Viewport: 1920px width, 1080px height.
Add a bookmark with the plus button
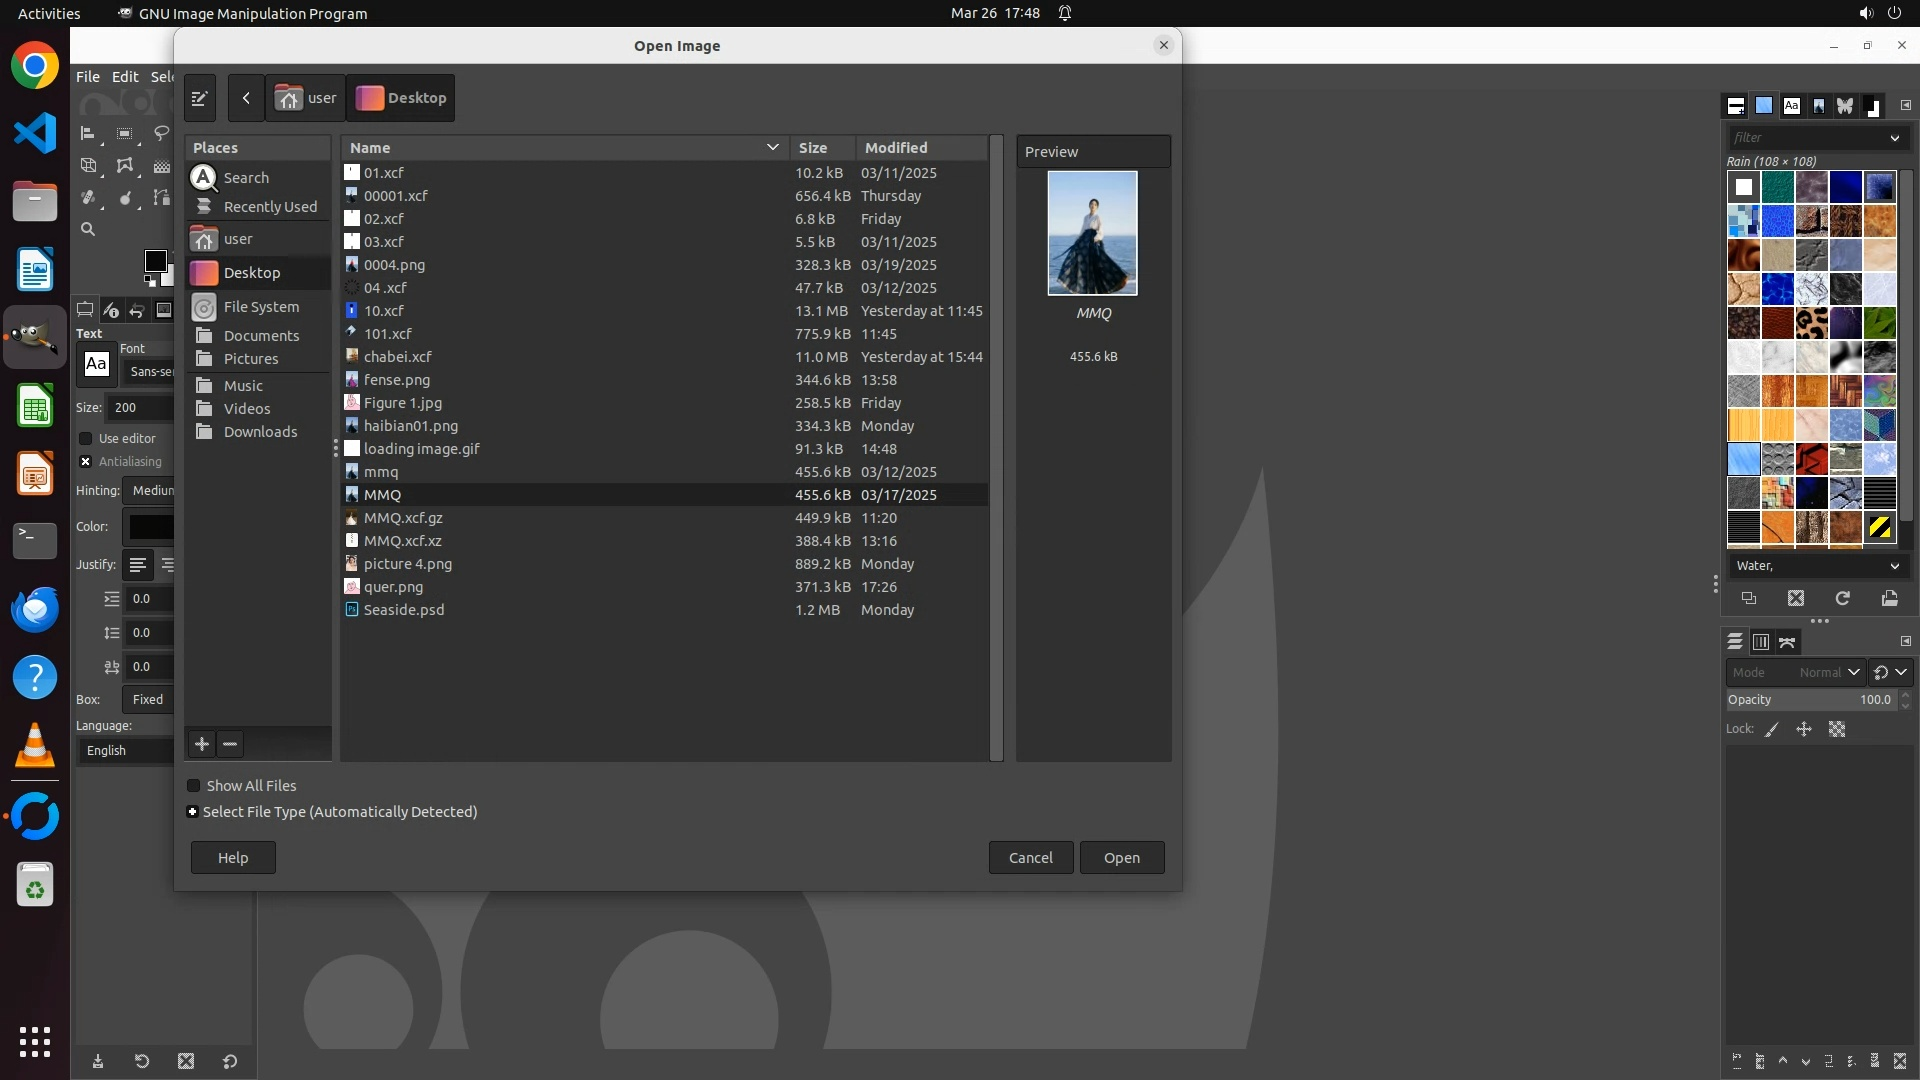click(202, 744)
